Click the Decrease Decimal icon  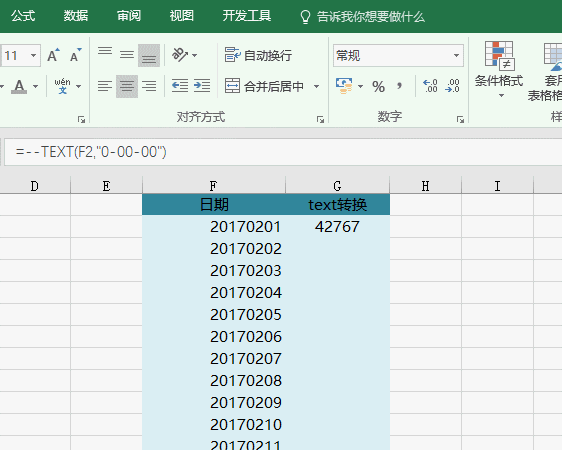[452, 86]
